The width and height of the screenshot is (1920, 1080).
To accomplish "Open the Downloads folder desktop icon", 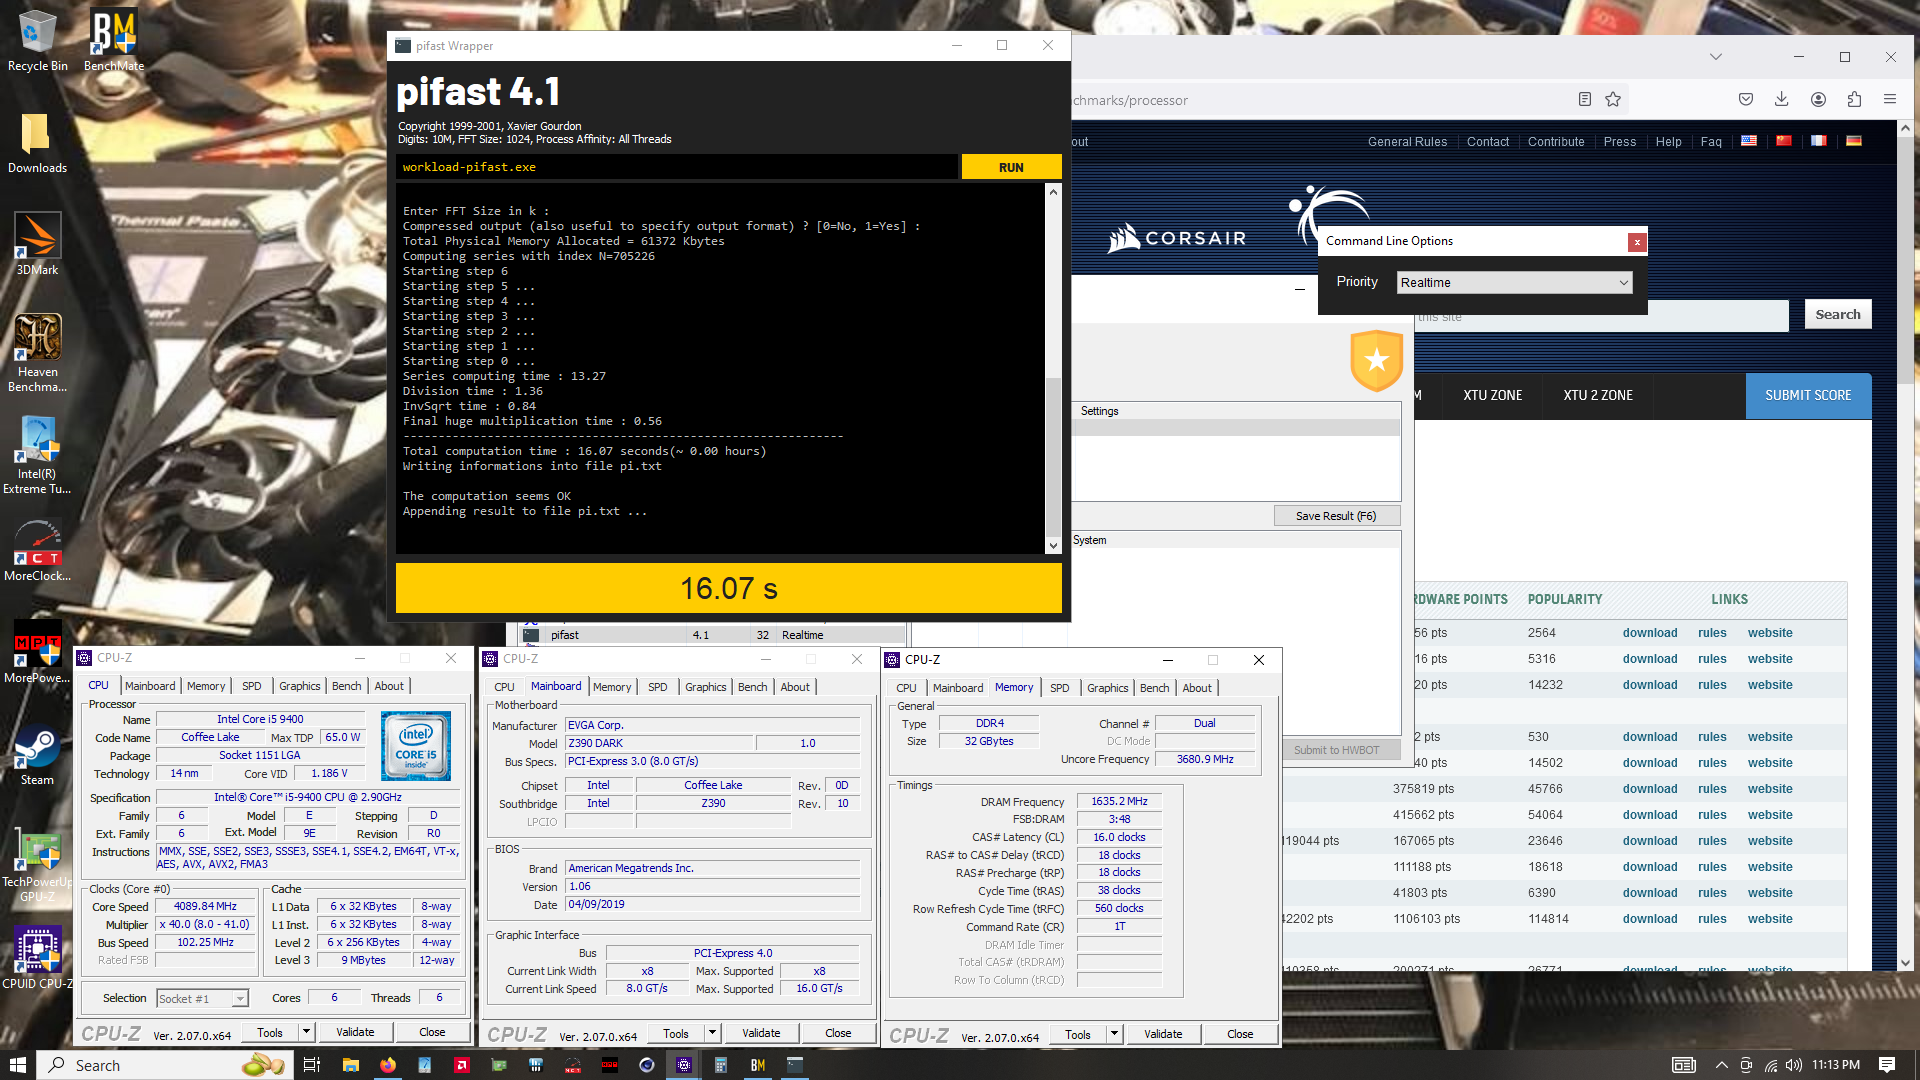I will pos(37,143).
